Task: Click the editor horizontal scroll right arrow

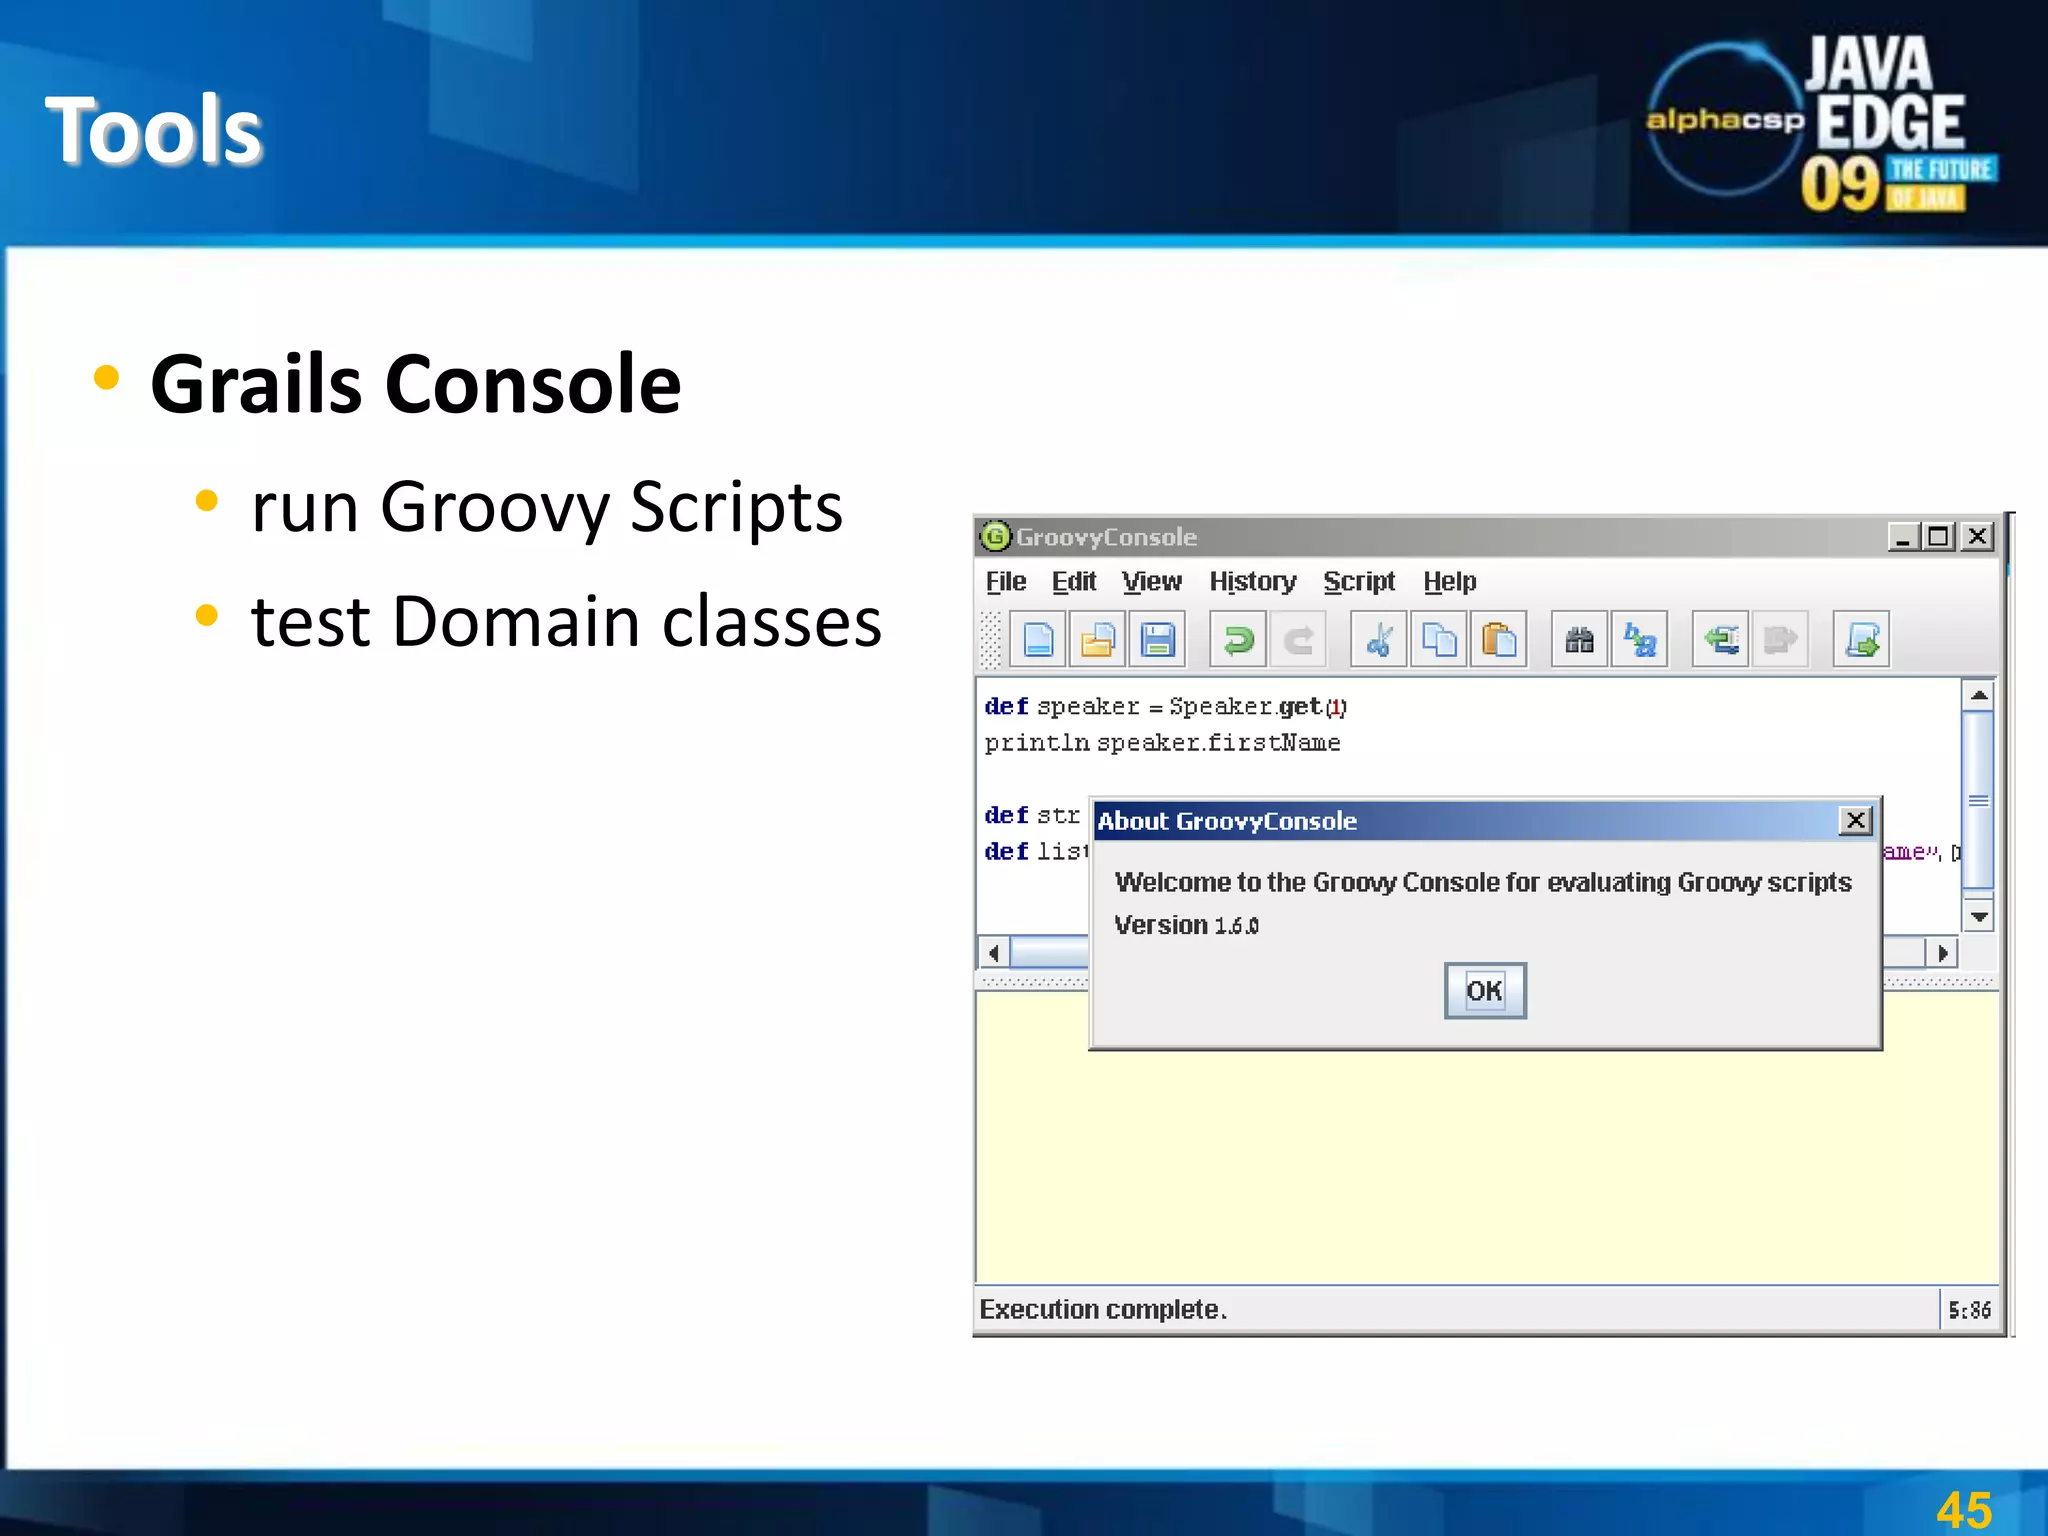Action: pos(1942,952)
